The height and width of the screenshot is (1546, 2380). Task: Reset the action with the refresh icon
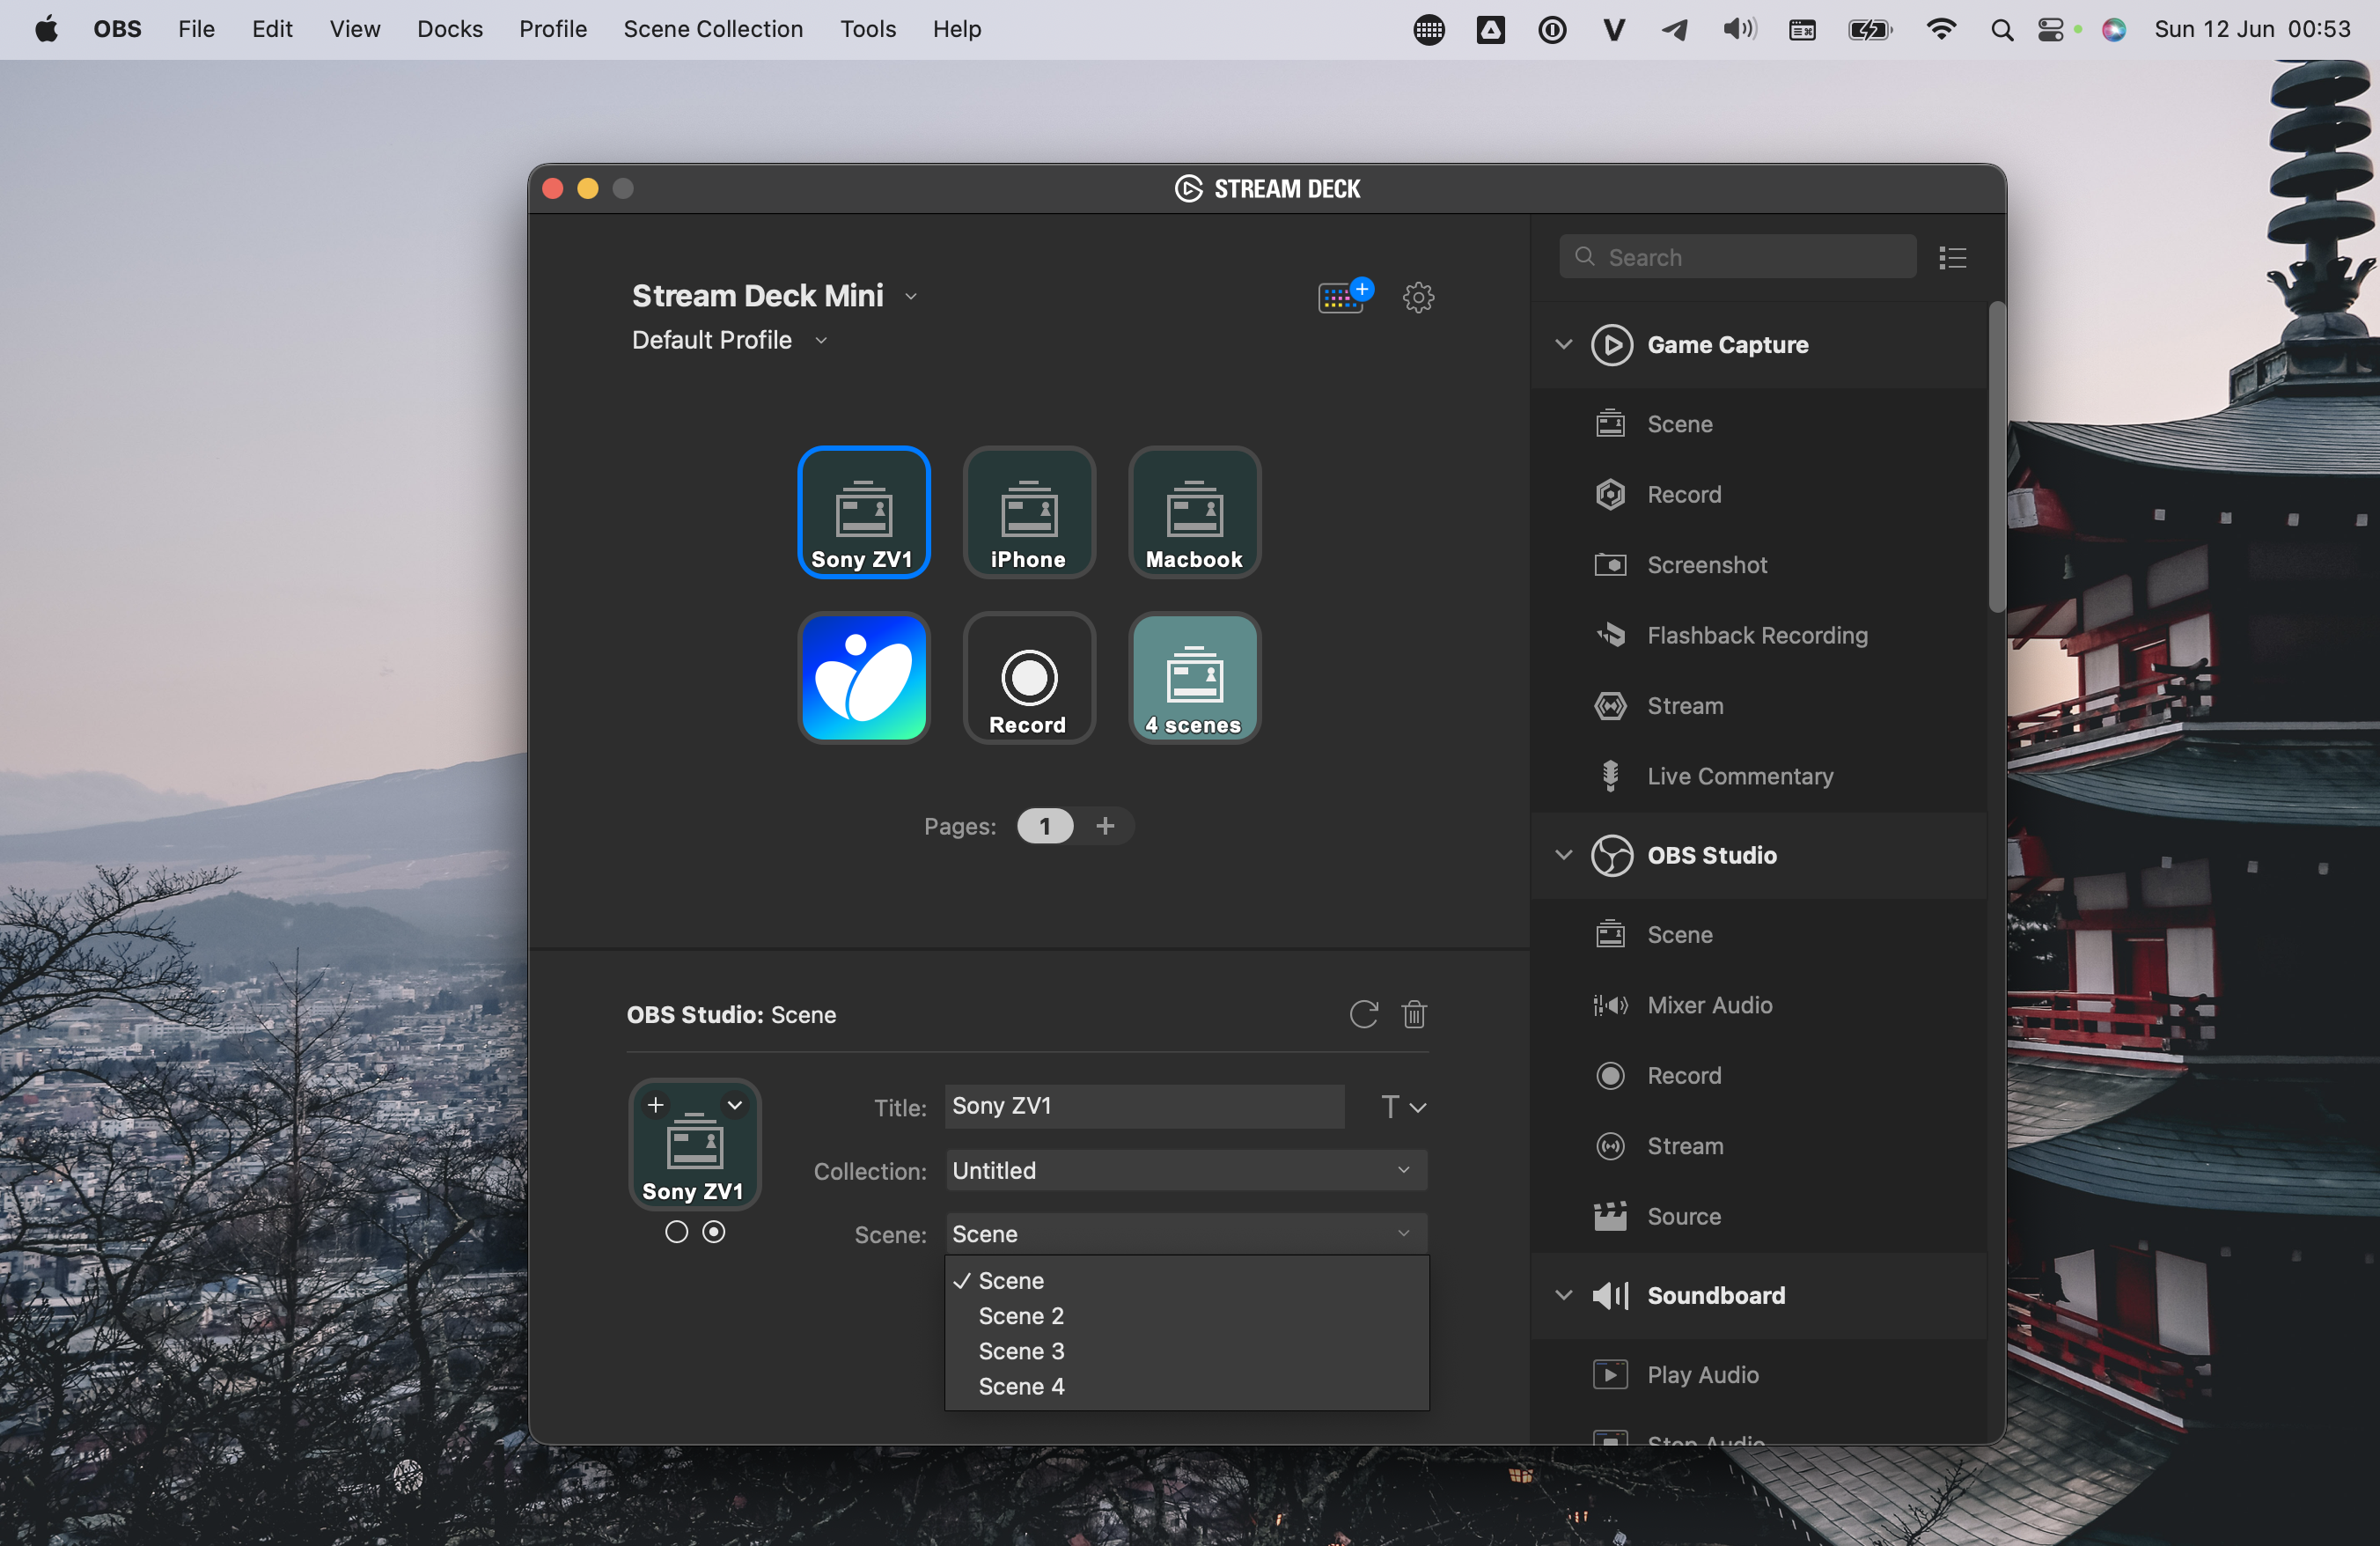1363,1014
